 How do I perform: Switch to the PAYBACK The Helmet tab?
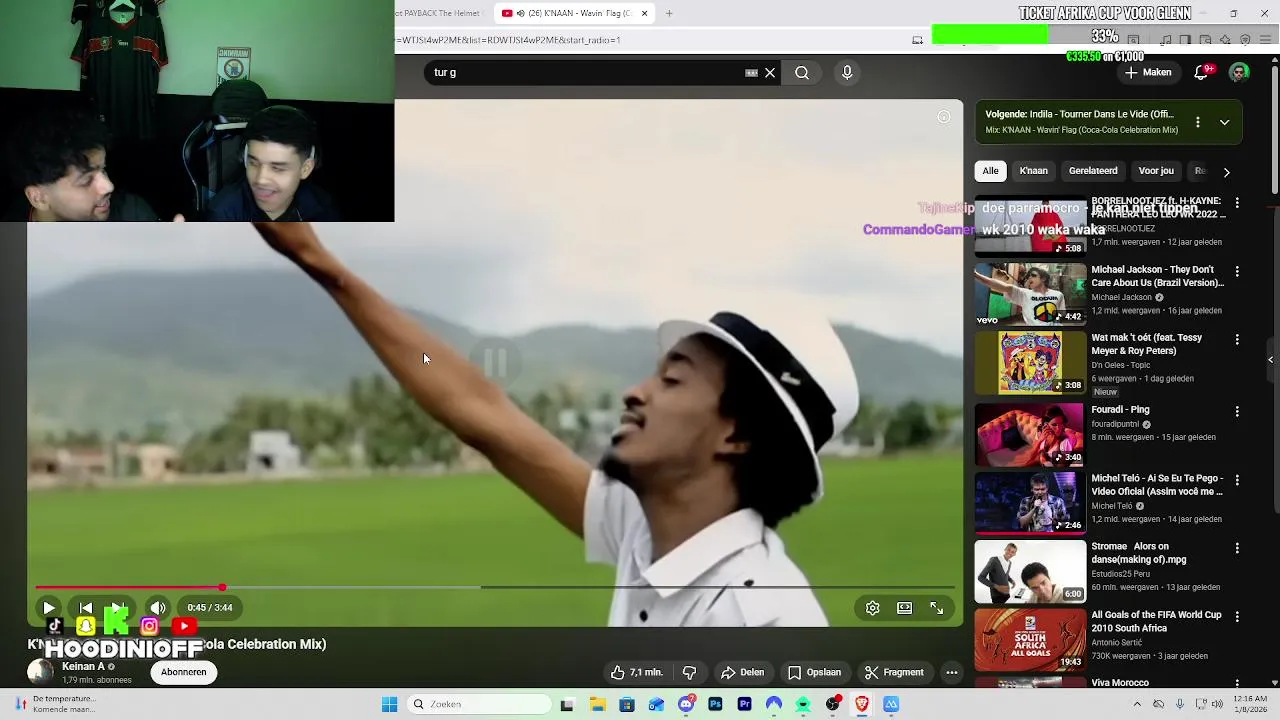pyautogui.click(x=440, y=13)
